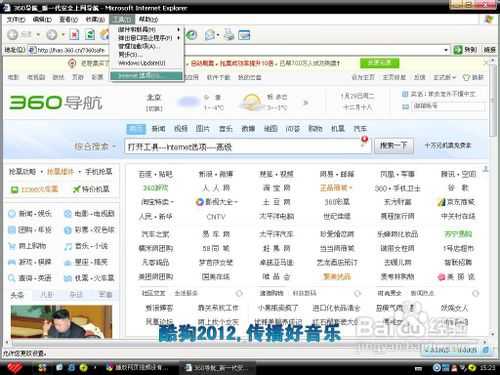
Task: Click the Stop page loading icon
Action: coord(74,35)
